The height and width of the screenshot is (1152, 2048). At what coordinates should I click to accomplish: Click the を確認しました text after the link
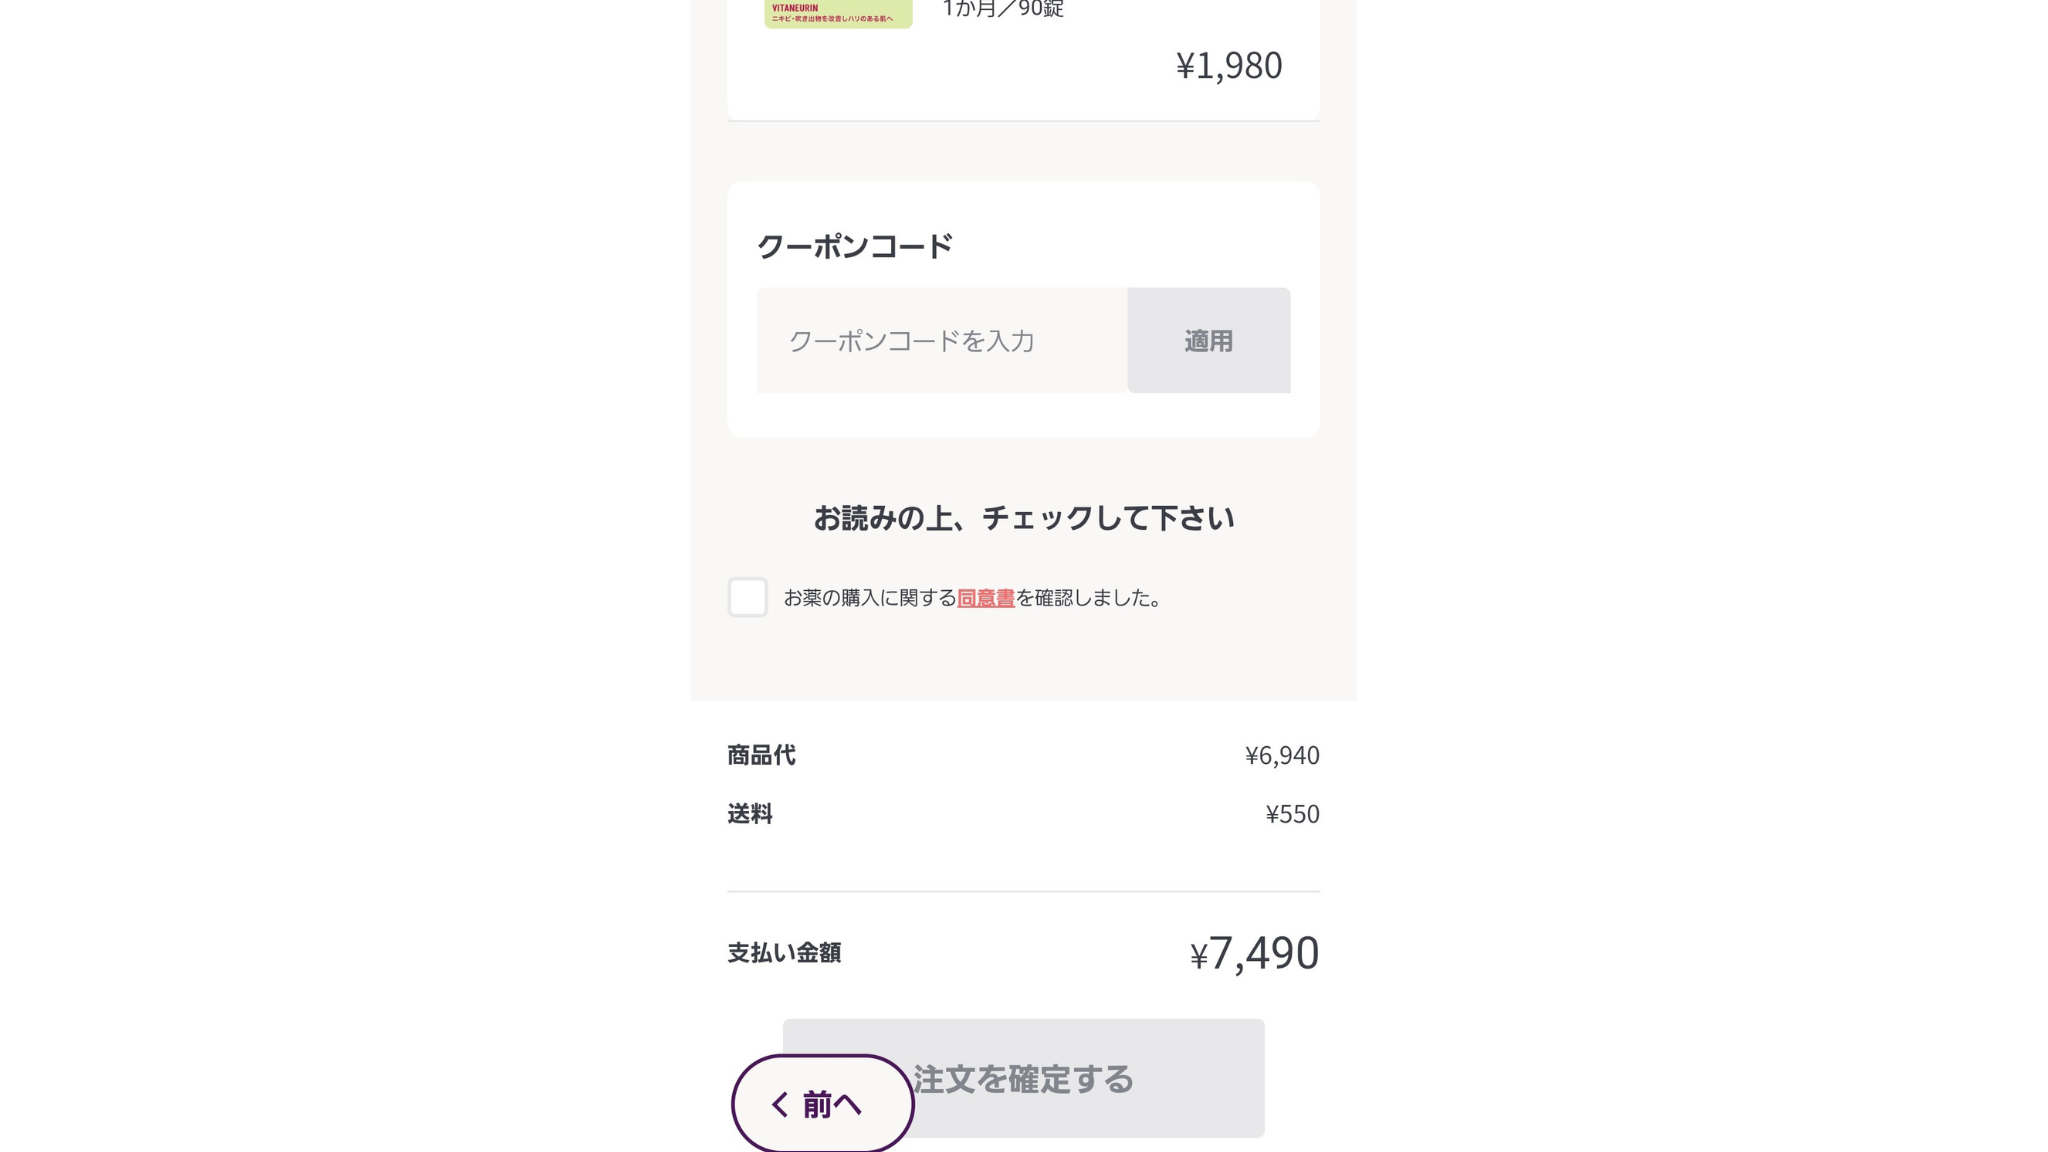click(1089, 598)
